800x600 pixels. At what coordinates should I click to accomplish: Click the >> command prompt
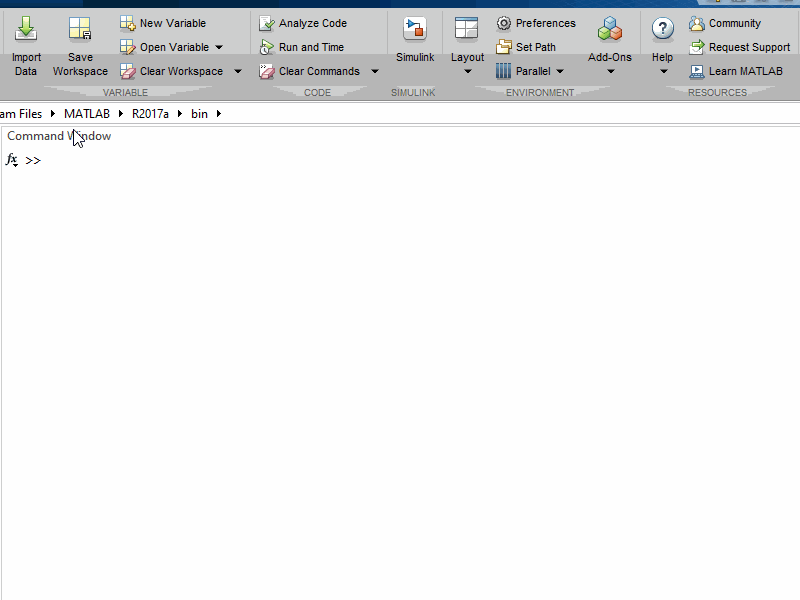pos(33,160)
